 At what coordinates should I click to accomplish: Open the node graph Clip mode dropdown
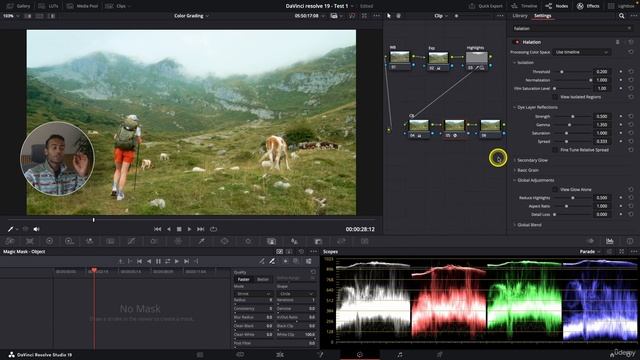pyautogui.click(x=440, y=16)
